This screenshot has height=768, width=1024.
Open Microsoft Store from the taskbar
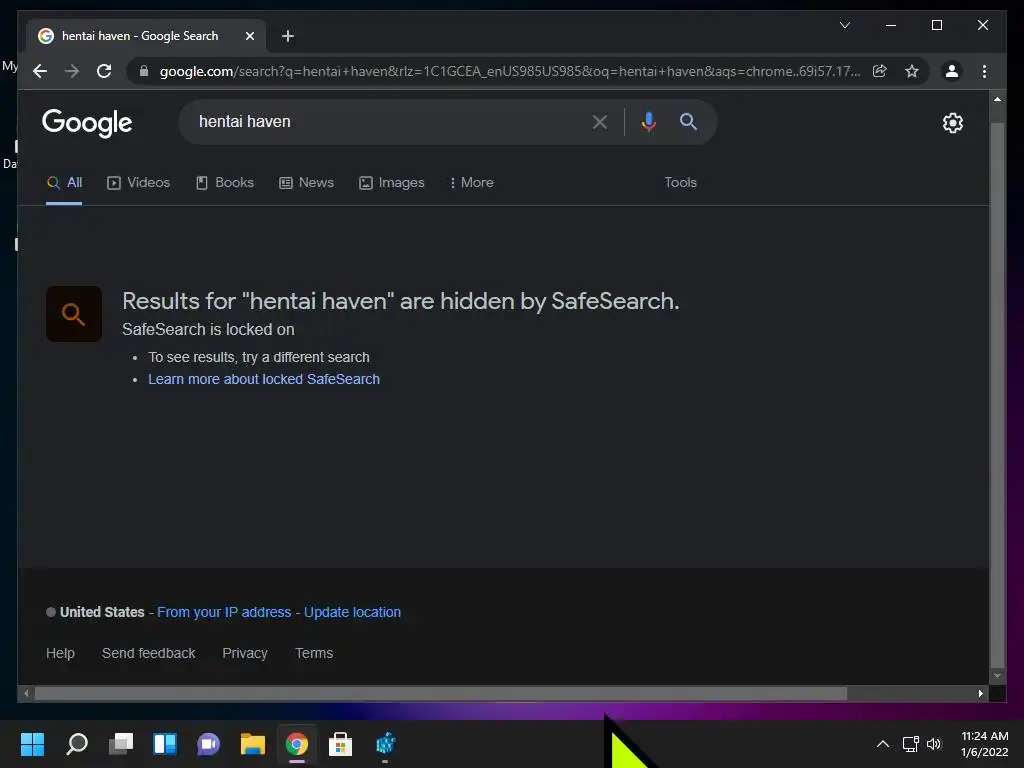(x=340, y=744)
